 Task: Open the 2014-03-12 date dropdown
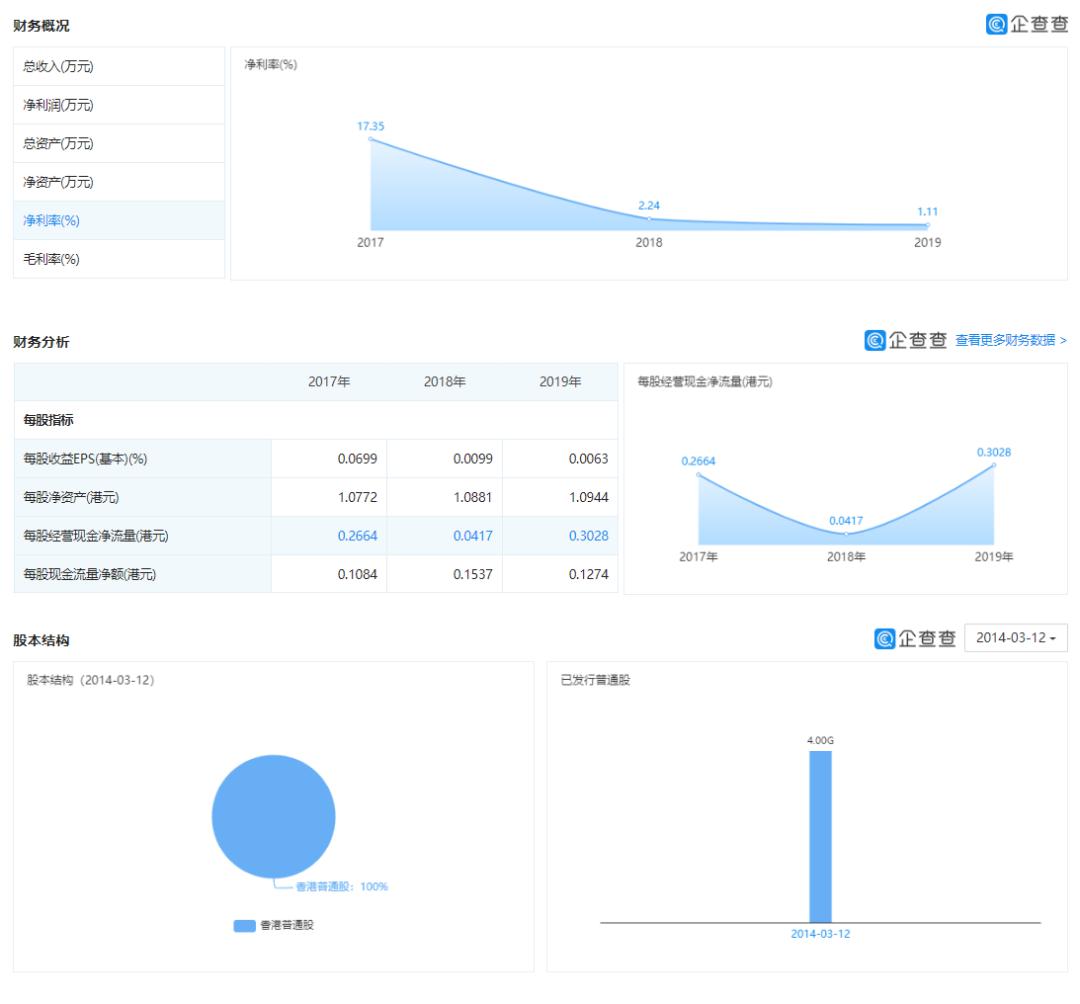pos(1016,638)
